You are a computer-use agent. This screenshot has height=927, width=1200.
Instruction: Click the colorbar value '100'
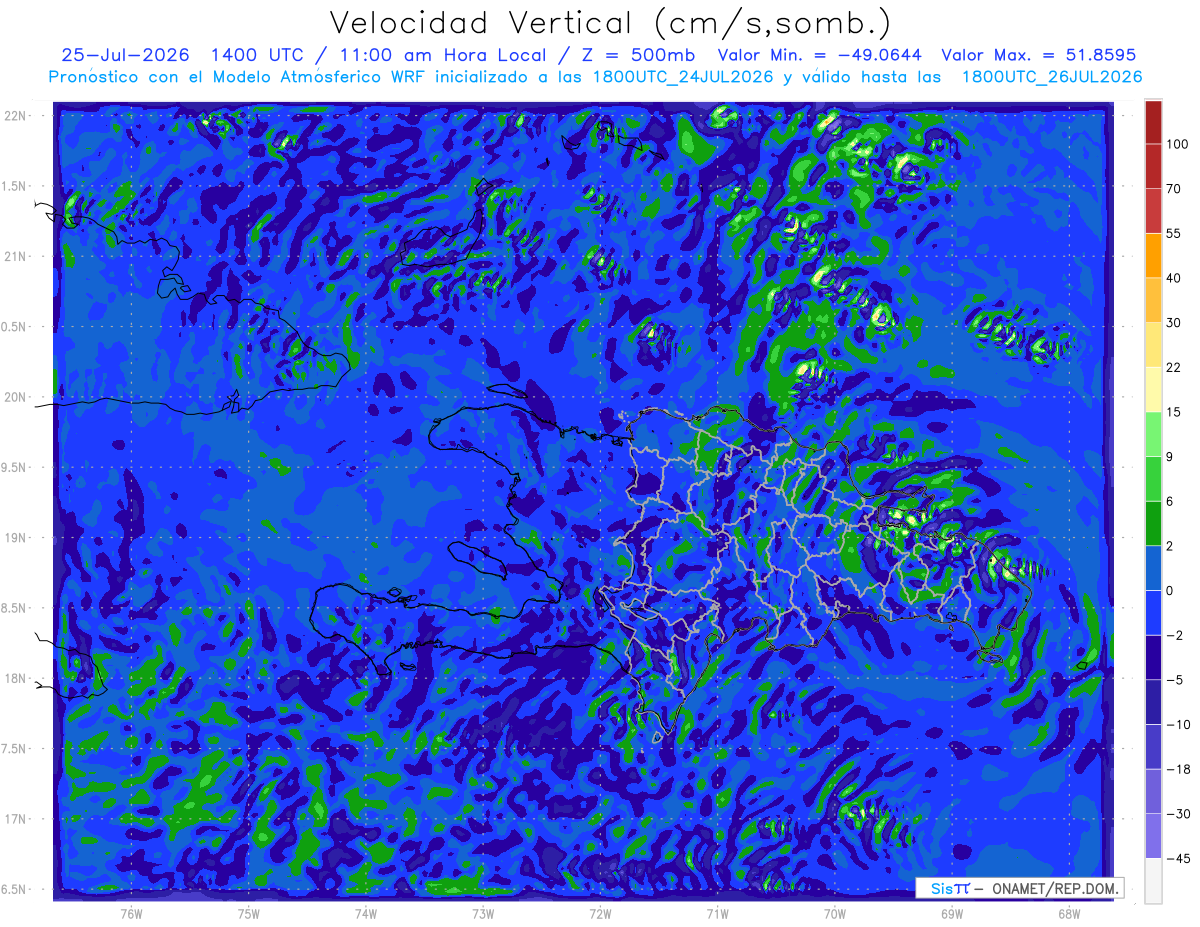coord(1177,144)
